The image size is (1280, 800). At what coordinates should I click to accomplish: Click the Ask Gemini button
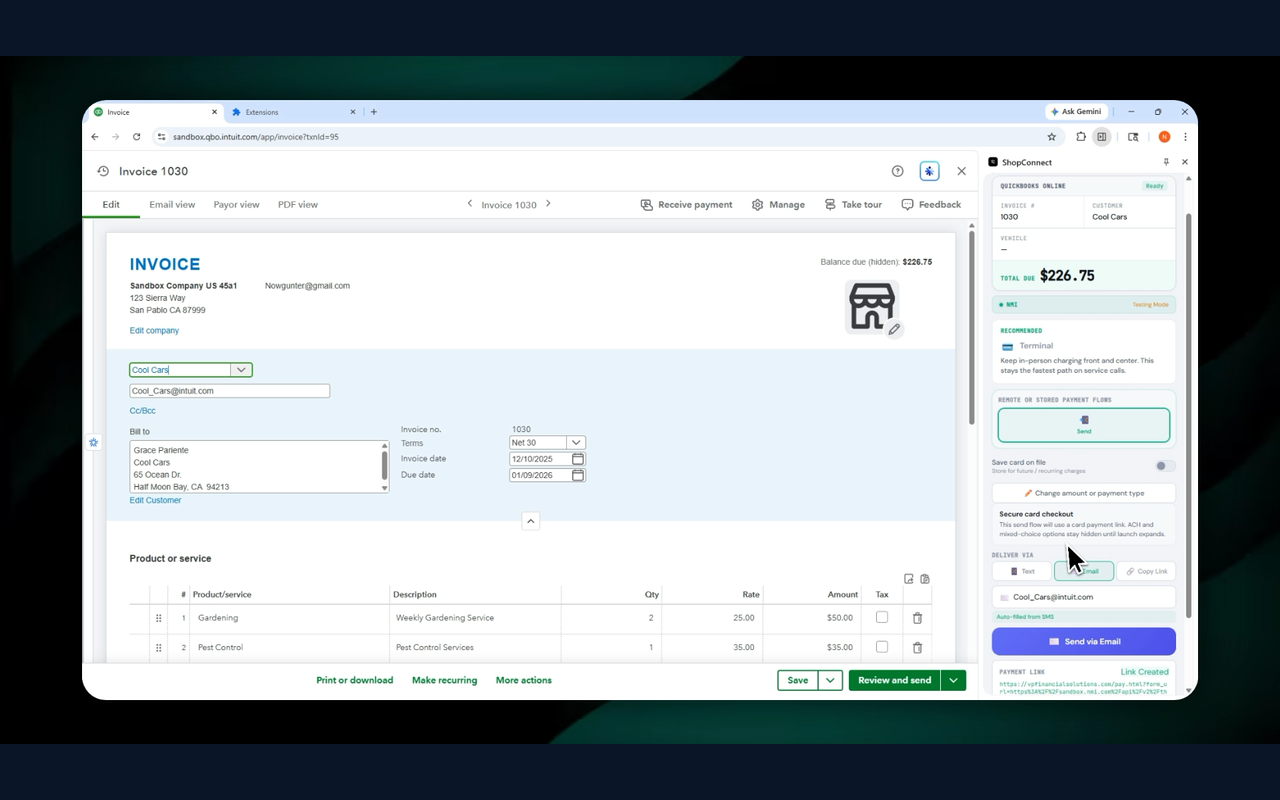click(x=1076, y=112)
